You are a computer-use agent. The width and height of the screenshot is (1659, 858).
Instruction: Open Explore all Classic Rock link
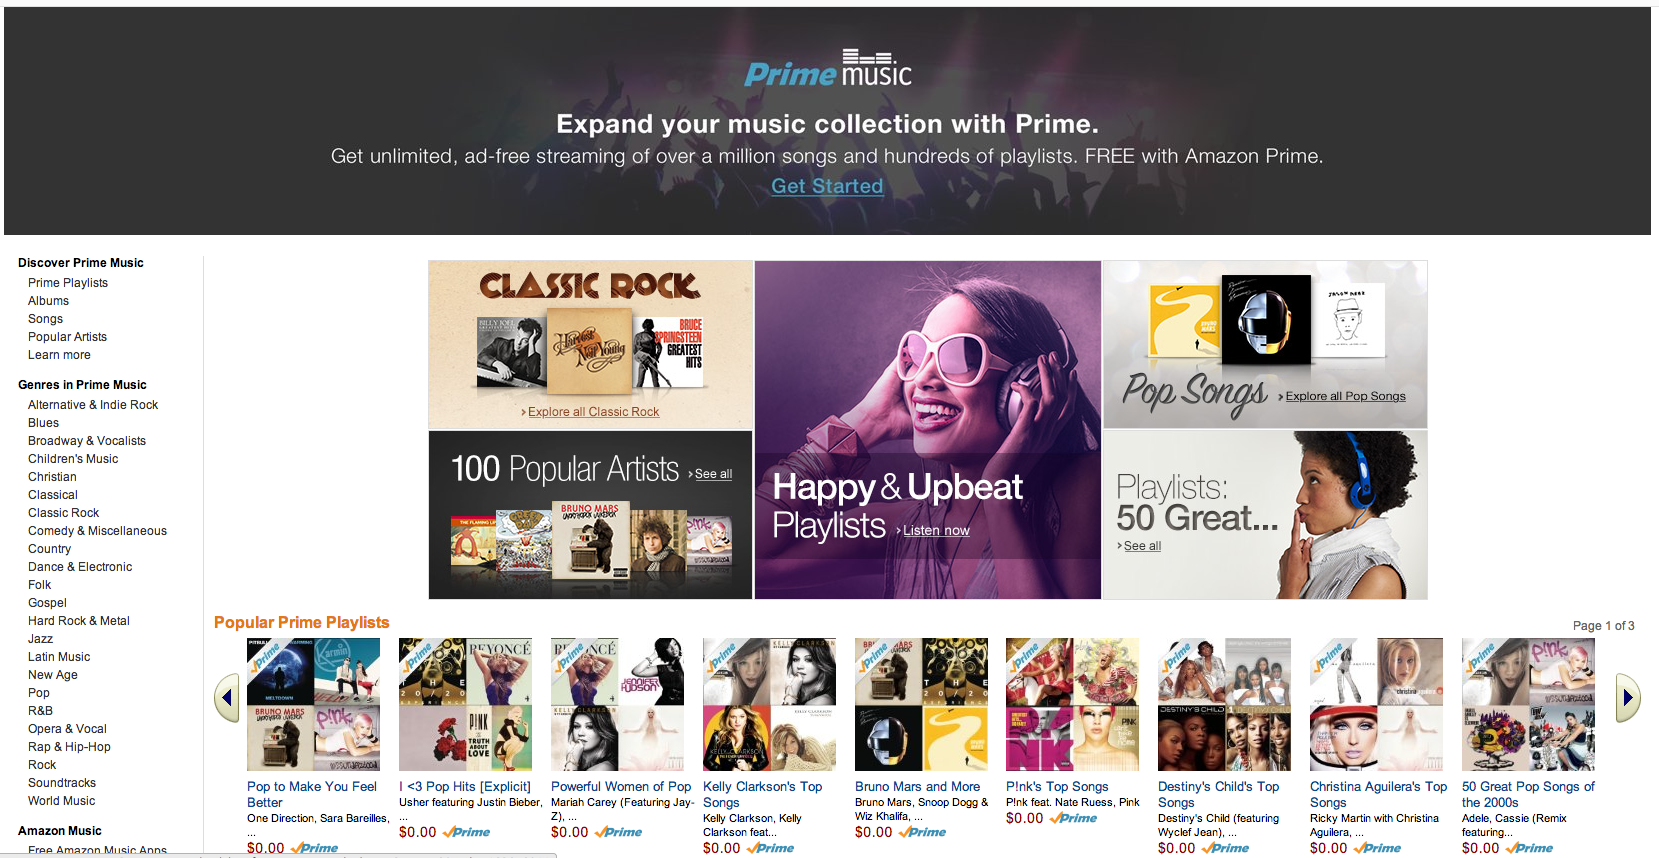[593, 412]
